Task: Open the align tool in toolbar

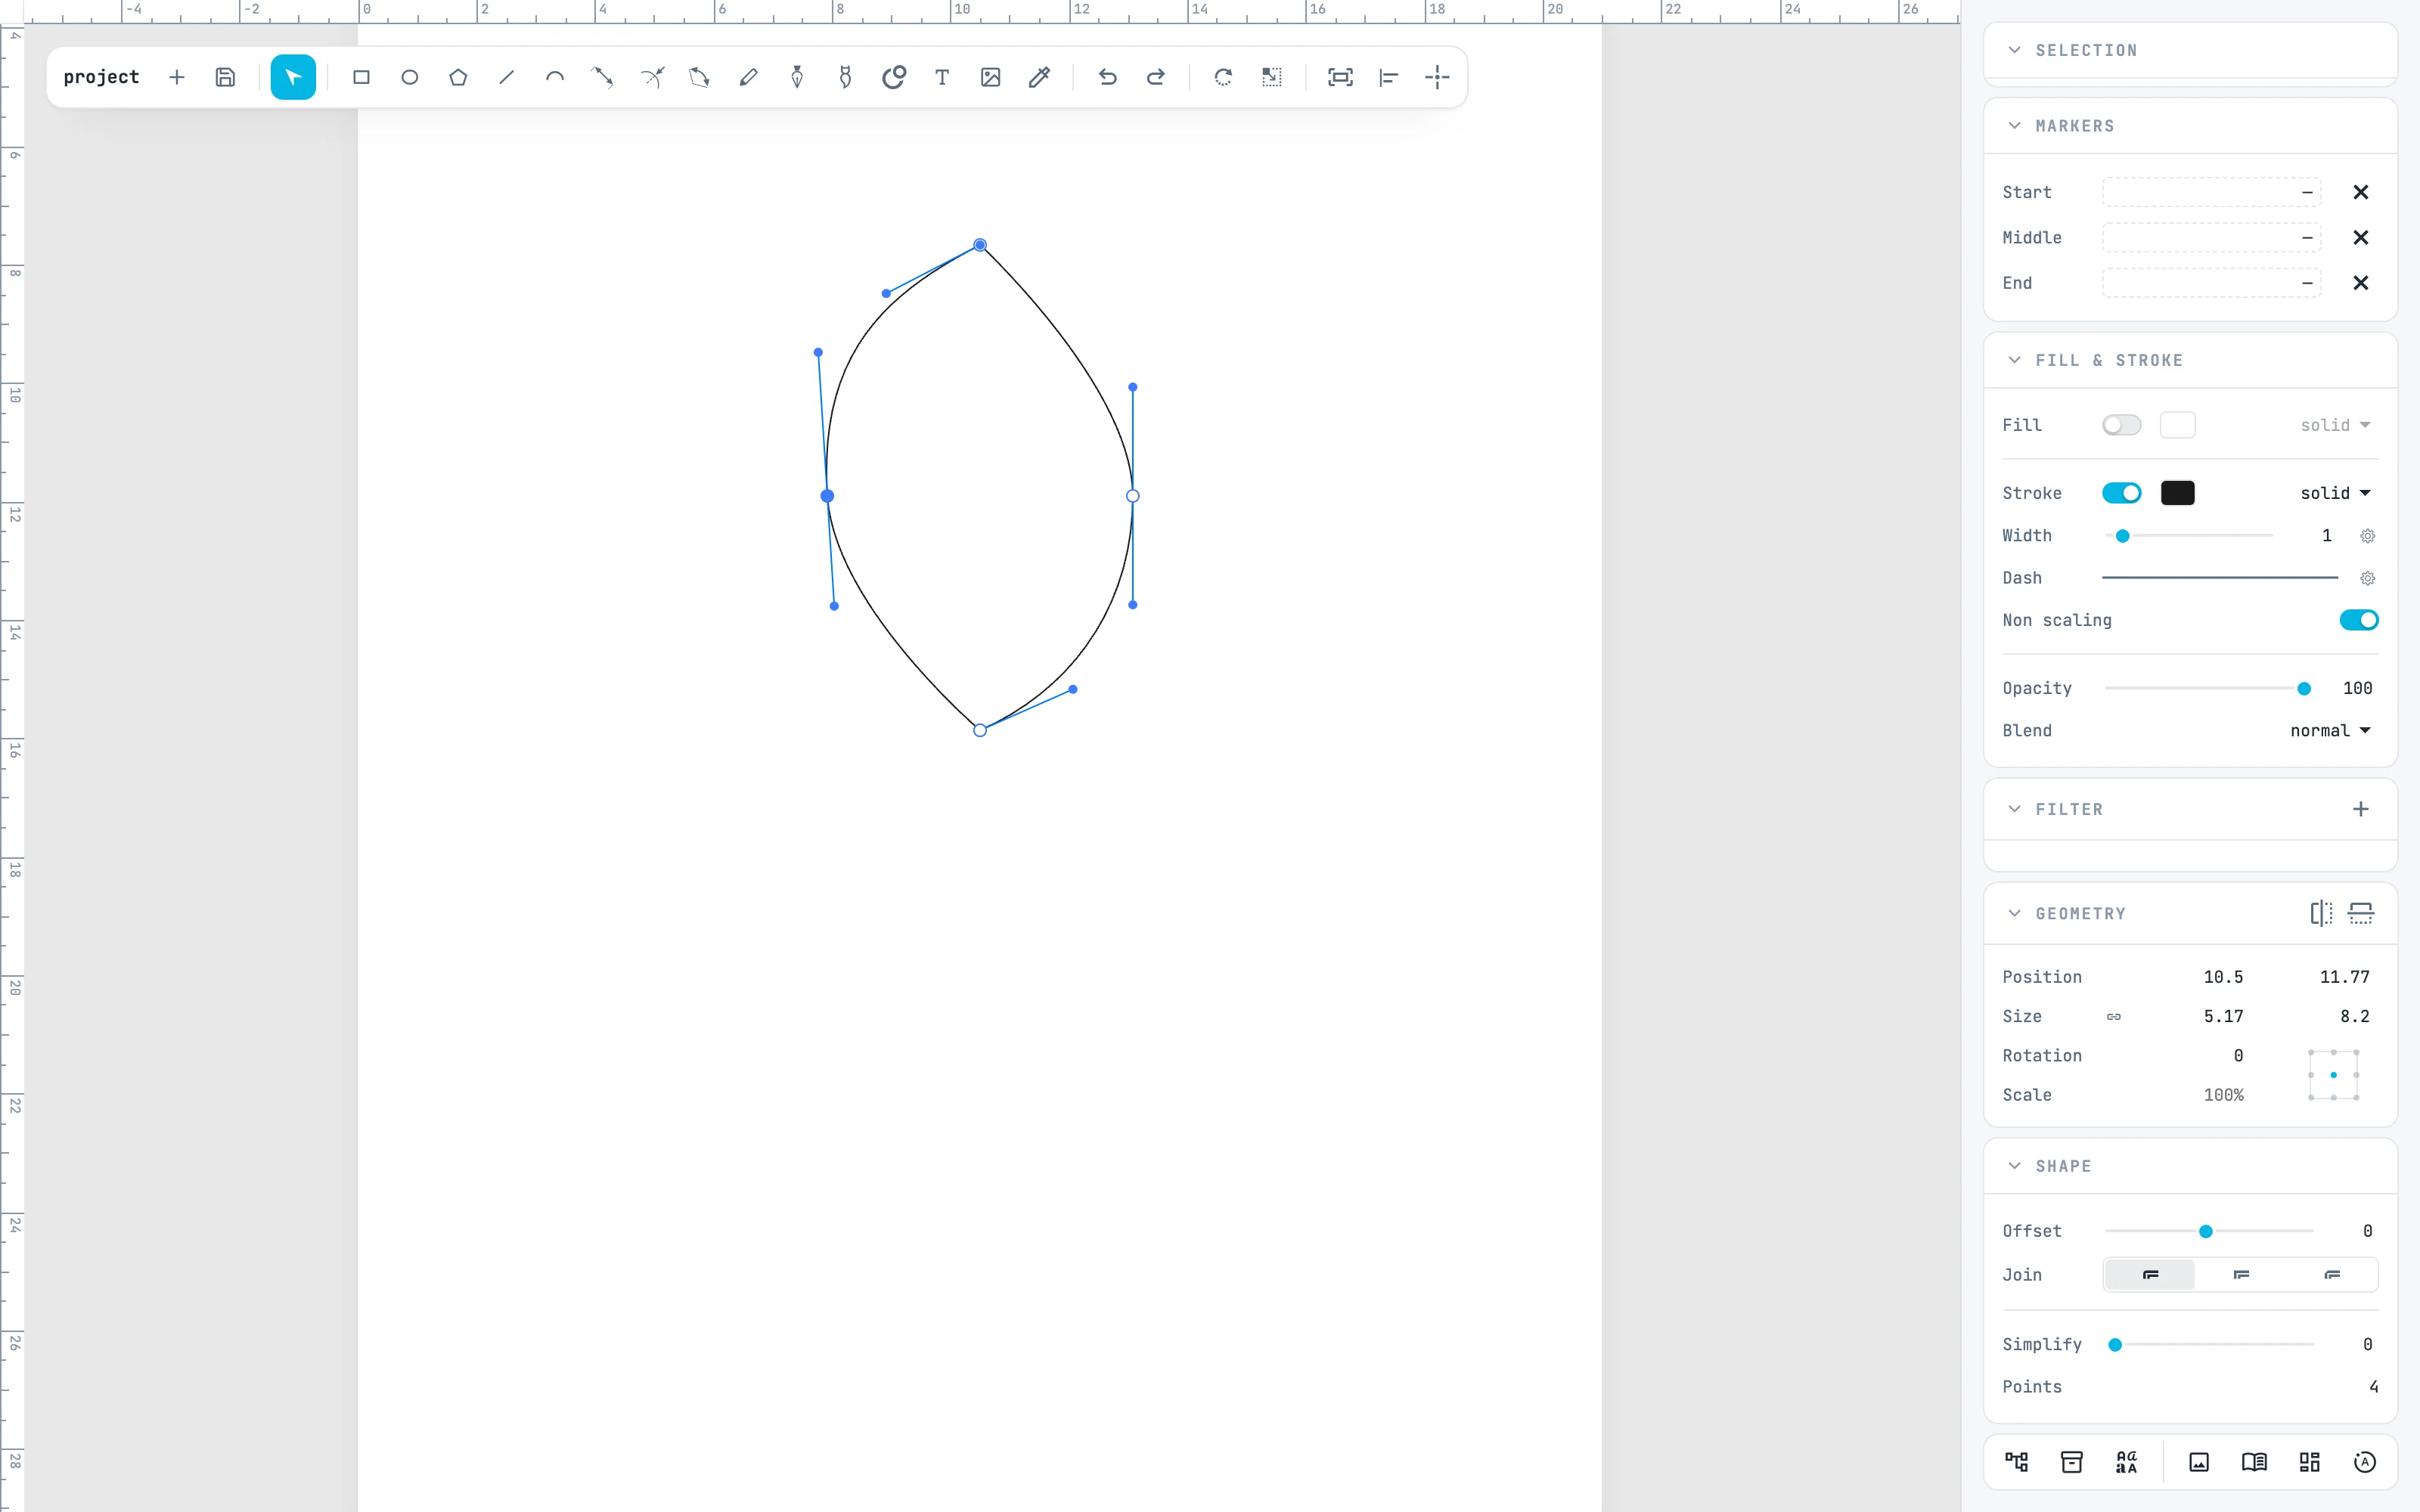Action: point(1388,77)
